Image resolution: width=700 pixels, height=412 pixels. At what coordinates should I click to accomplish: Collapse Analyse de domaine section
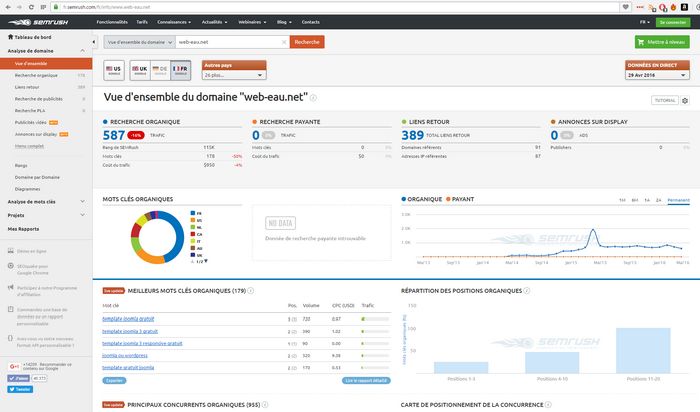[83, 51]
